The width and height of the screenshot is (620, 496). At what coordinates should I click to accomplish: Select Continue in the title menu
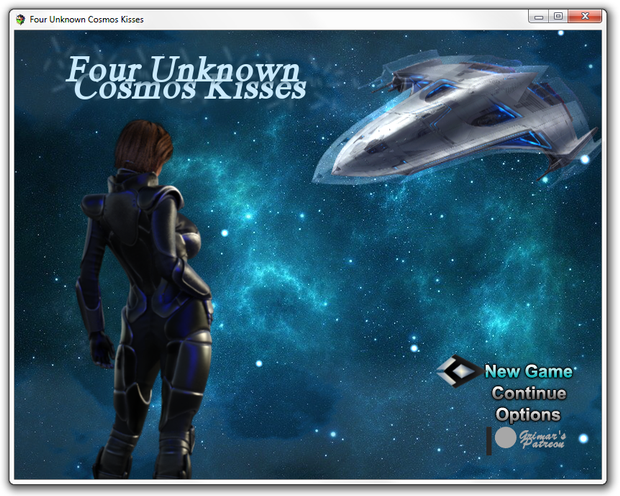[x=529, y=393]
